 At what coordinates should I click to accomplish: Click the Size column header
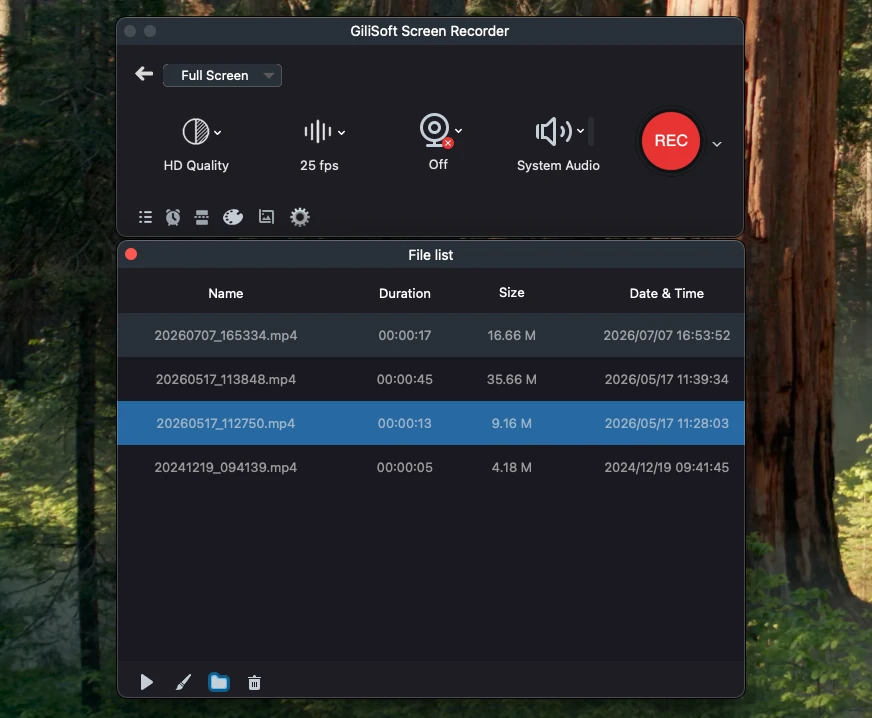tap(512, 293)
